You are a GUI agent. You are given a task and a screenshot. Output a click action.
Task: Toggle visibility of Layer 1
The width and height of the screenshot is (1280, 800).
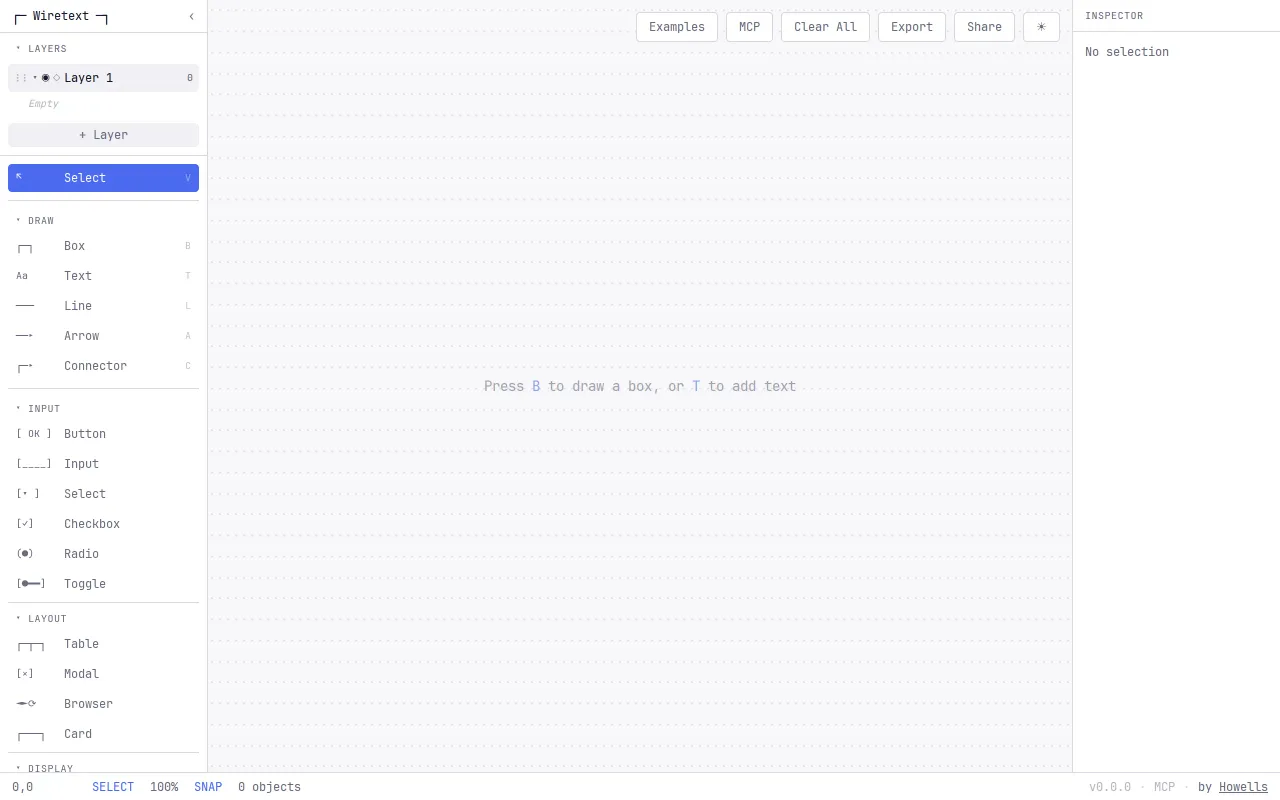45,78
